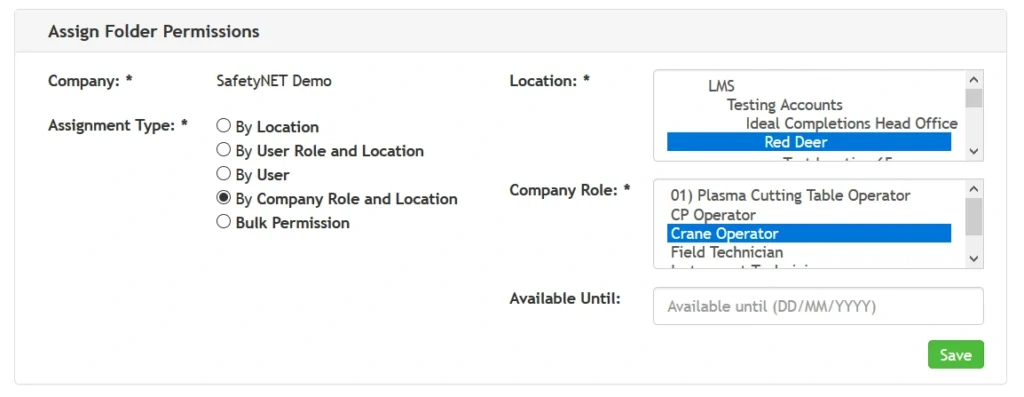Click Location list scroll down arrow
The image size is (1024, 397).
(974, 151)
